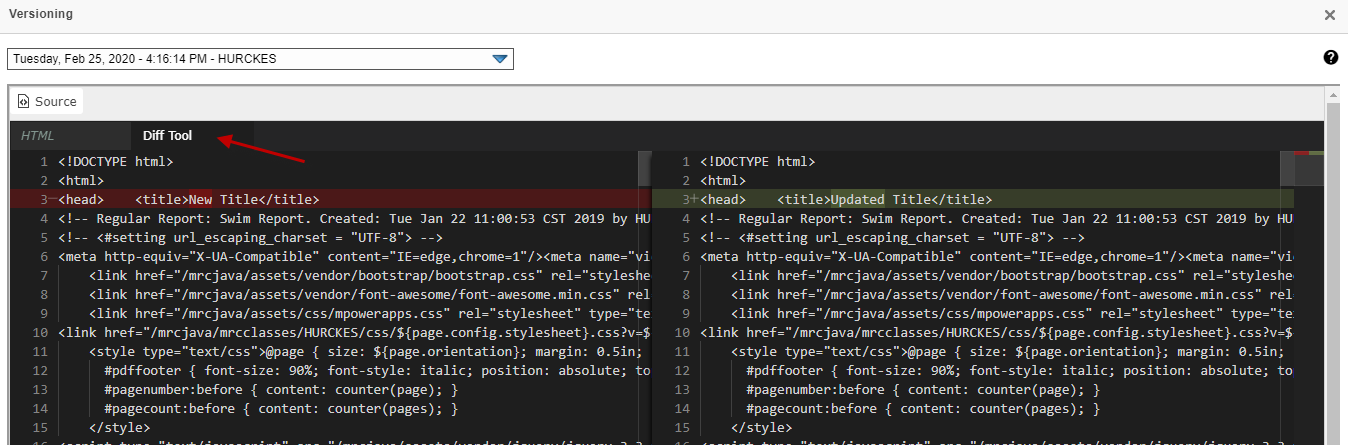Click the help question mark icon

pos(1330,58)
